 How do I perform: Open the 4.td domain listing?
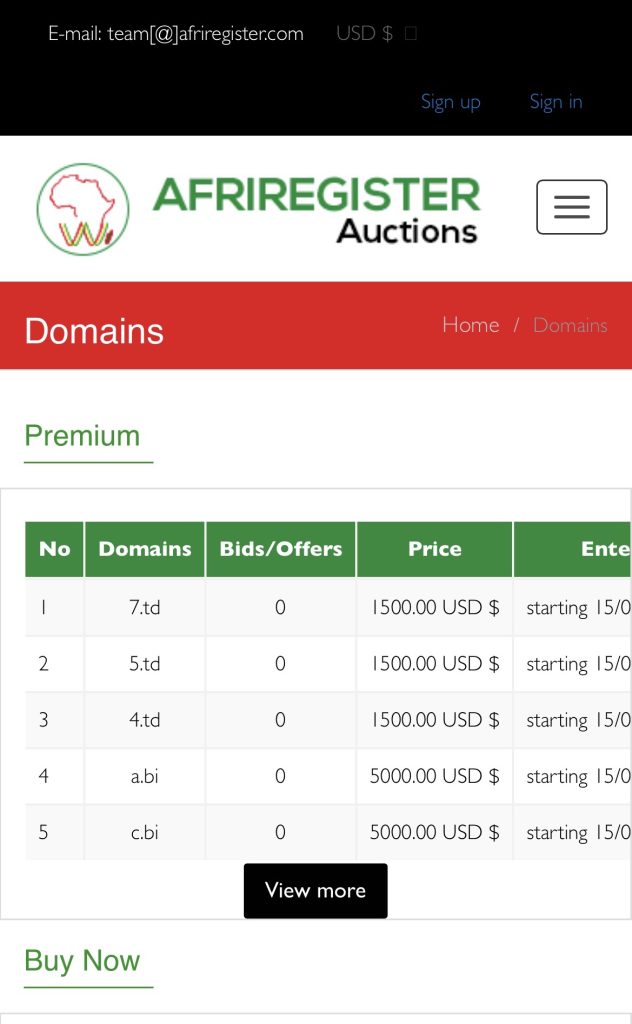point(144,720)
